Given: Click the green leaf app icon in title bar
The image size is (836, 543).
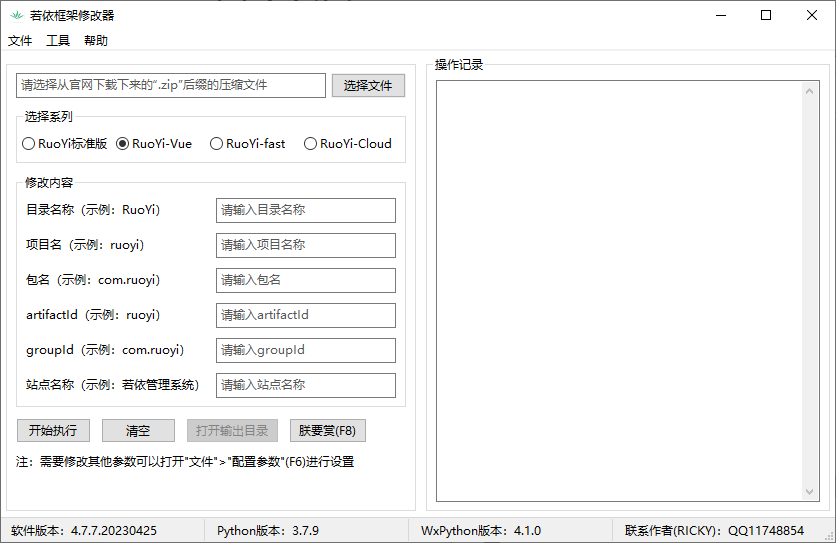Looking at the screenshot, I should [x=17, y=15].
